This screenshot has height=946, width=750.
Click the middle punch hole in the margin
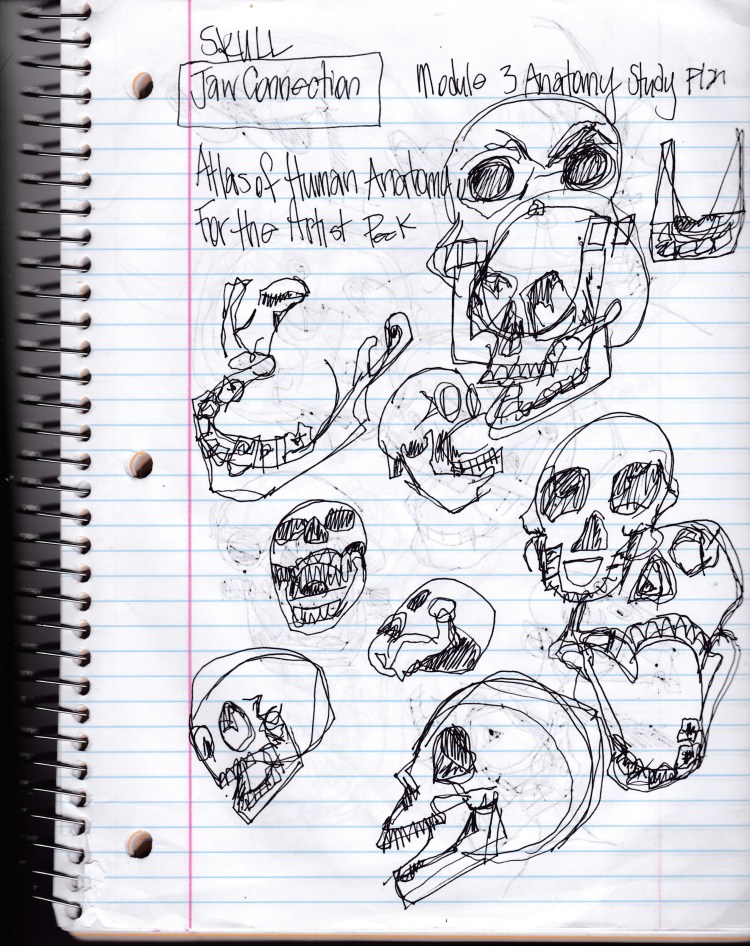point(141,462)
